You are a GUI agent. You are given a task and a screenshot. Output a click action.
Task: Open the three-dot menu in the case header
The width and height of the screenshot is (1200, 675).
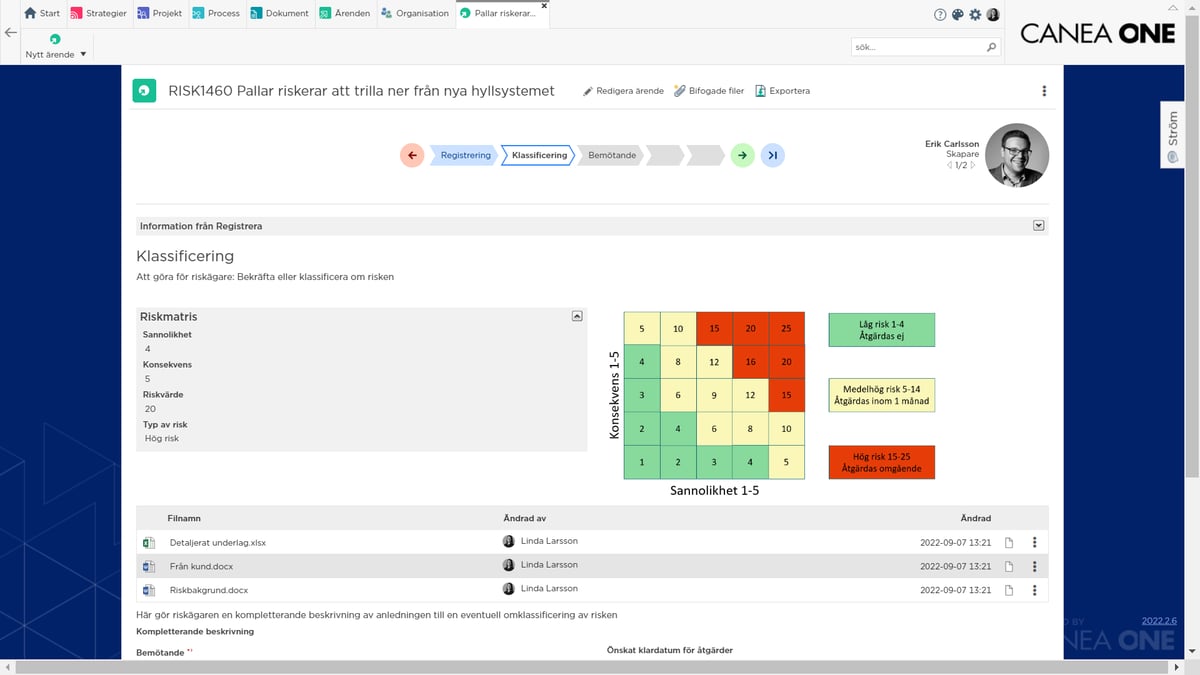pos(1044,91)
